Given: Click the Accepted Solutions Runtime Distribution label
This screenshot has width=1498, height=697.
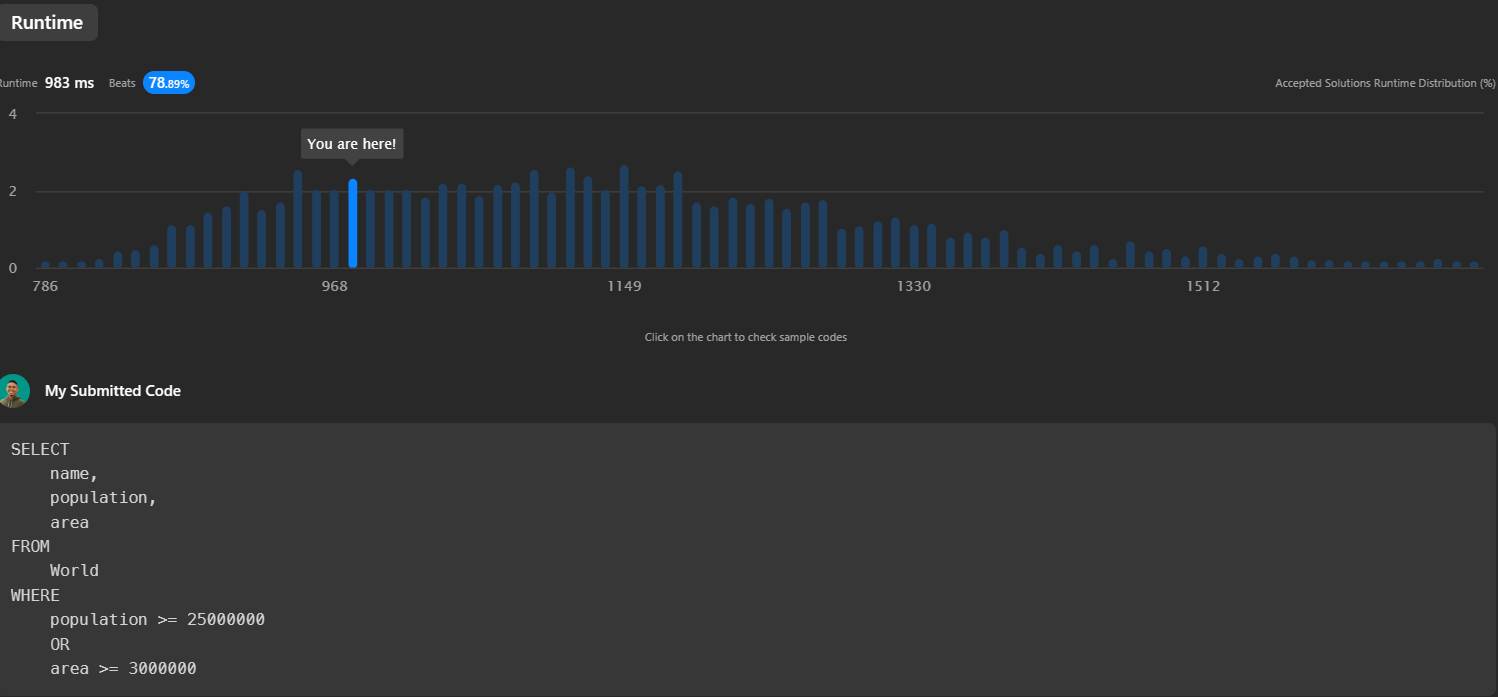Looking at the screenshot, I should 1385,83.
